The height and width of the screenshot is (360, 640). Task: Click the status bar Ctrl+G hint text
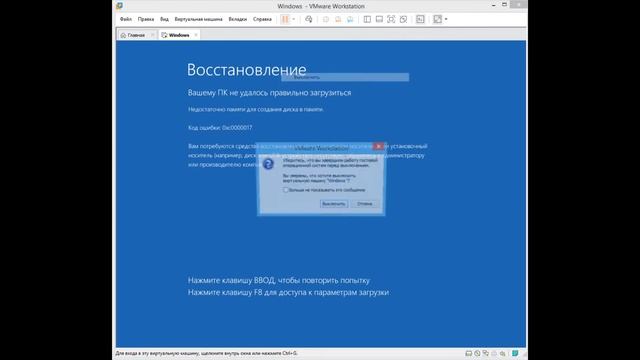coord(207,353)
